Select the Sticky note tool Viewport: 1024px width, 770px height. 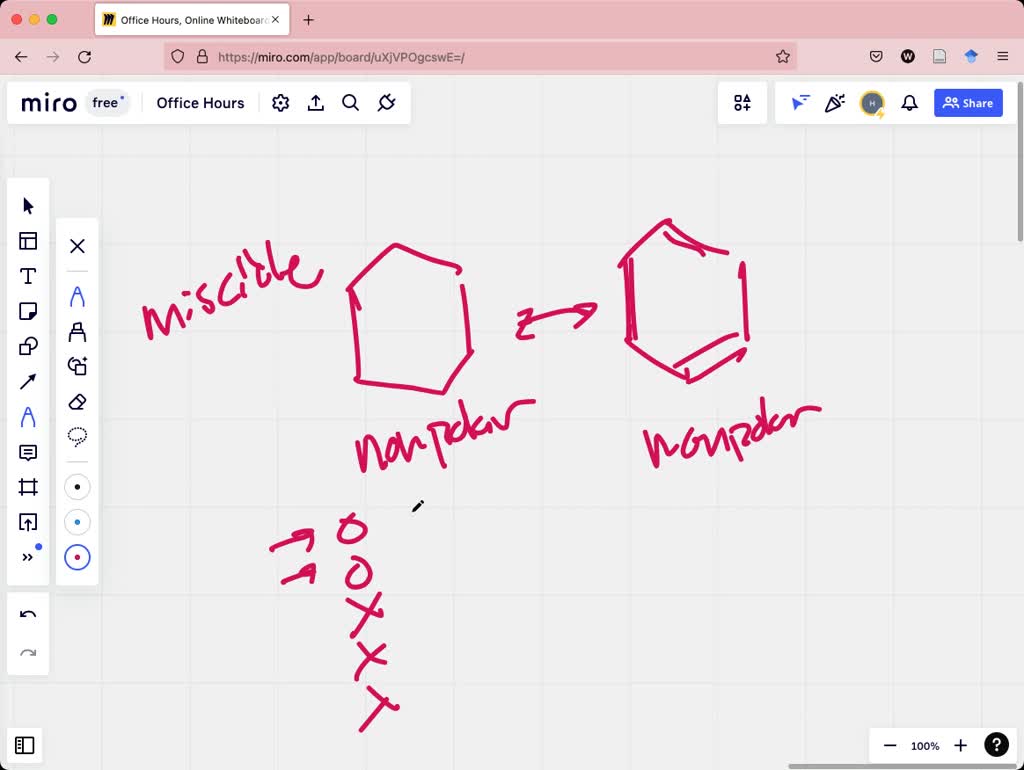click(27, 311)
